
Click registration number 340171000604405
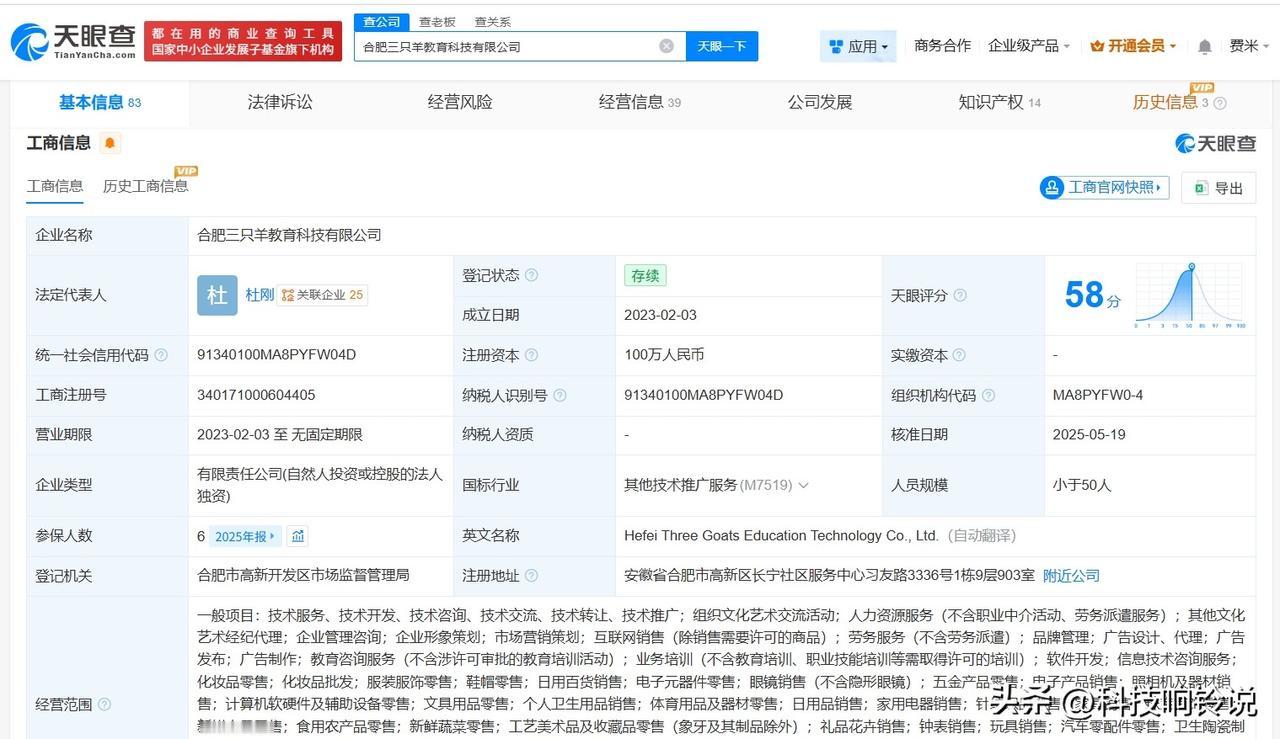coord(256,395)
